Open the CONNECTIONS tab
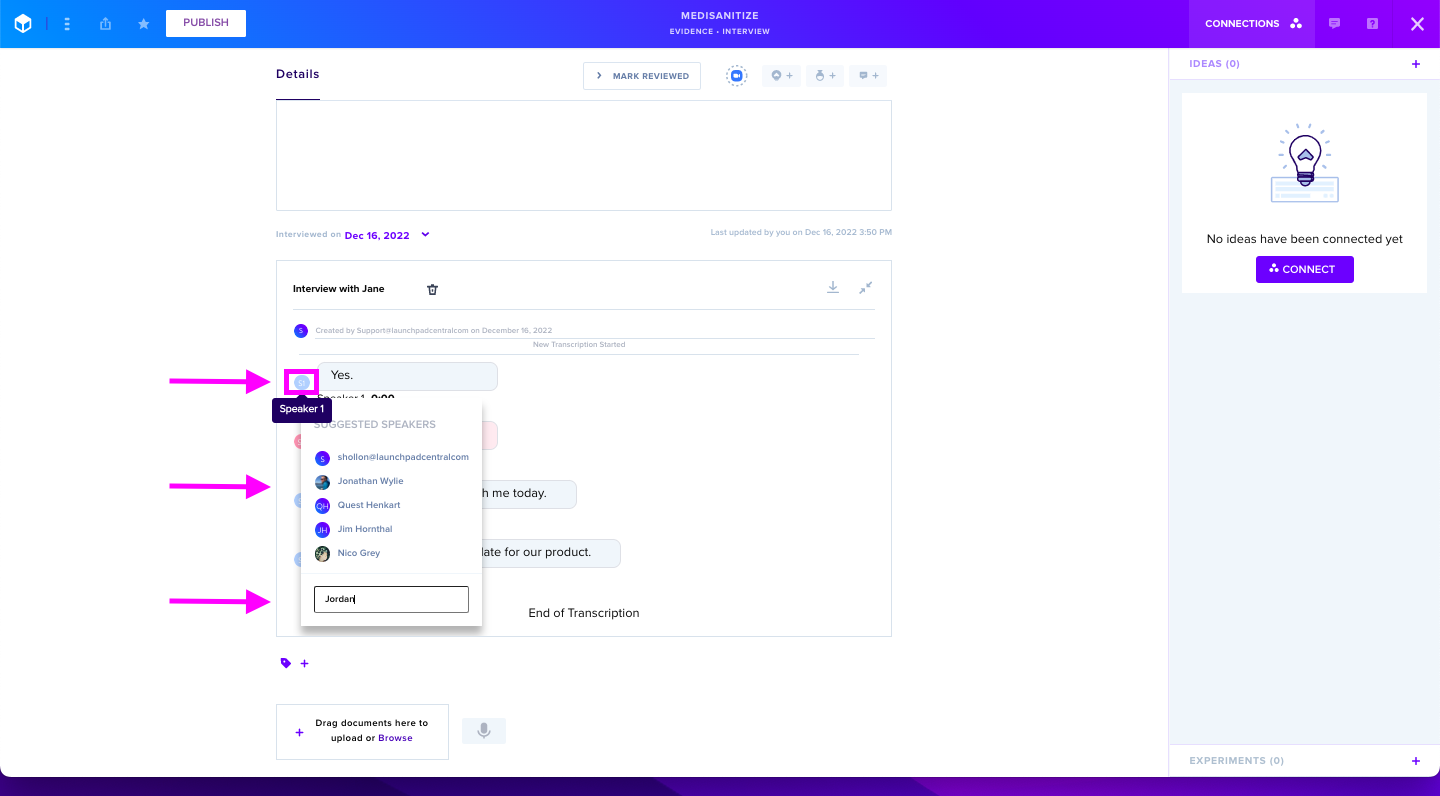The image size is (1440, 796). point(1253,24)
